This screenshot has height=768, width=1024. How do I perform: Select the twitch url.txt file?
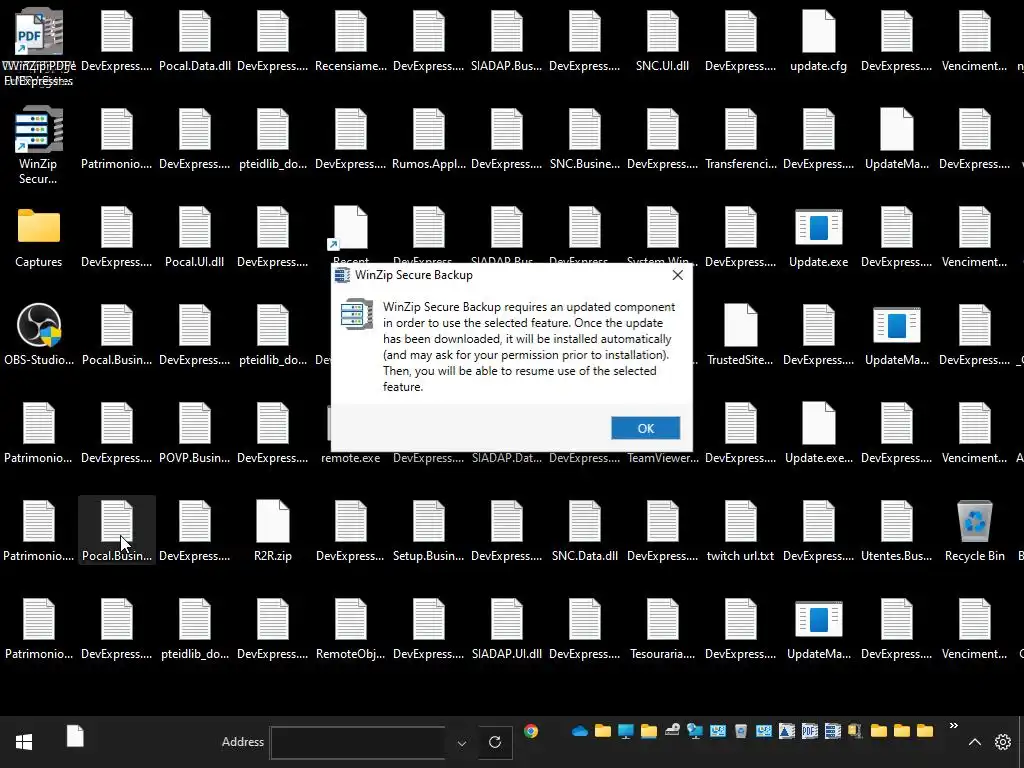pyautogui.click(x=740, y=531)
